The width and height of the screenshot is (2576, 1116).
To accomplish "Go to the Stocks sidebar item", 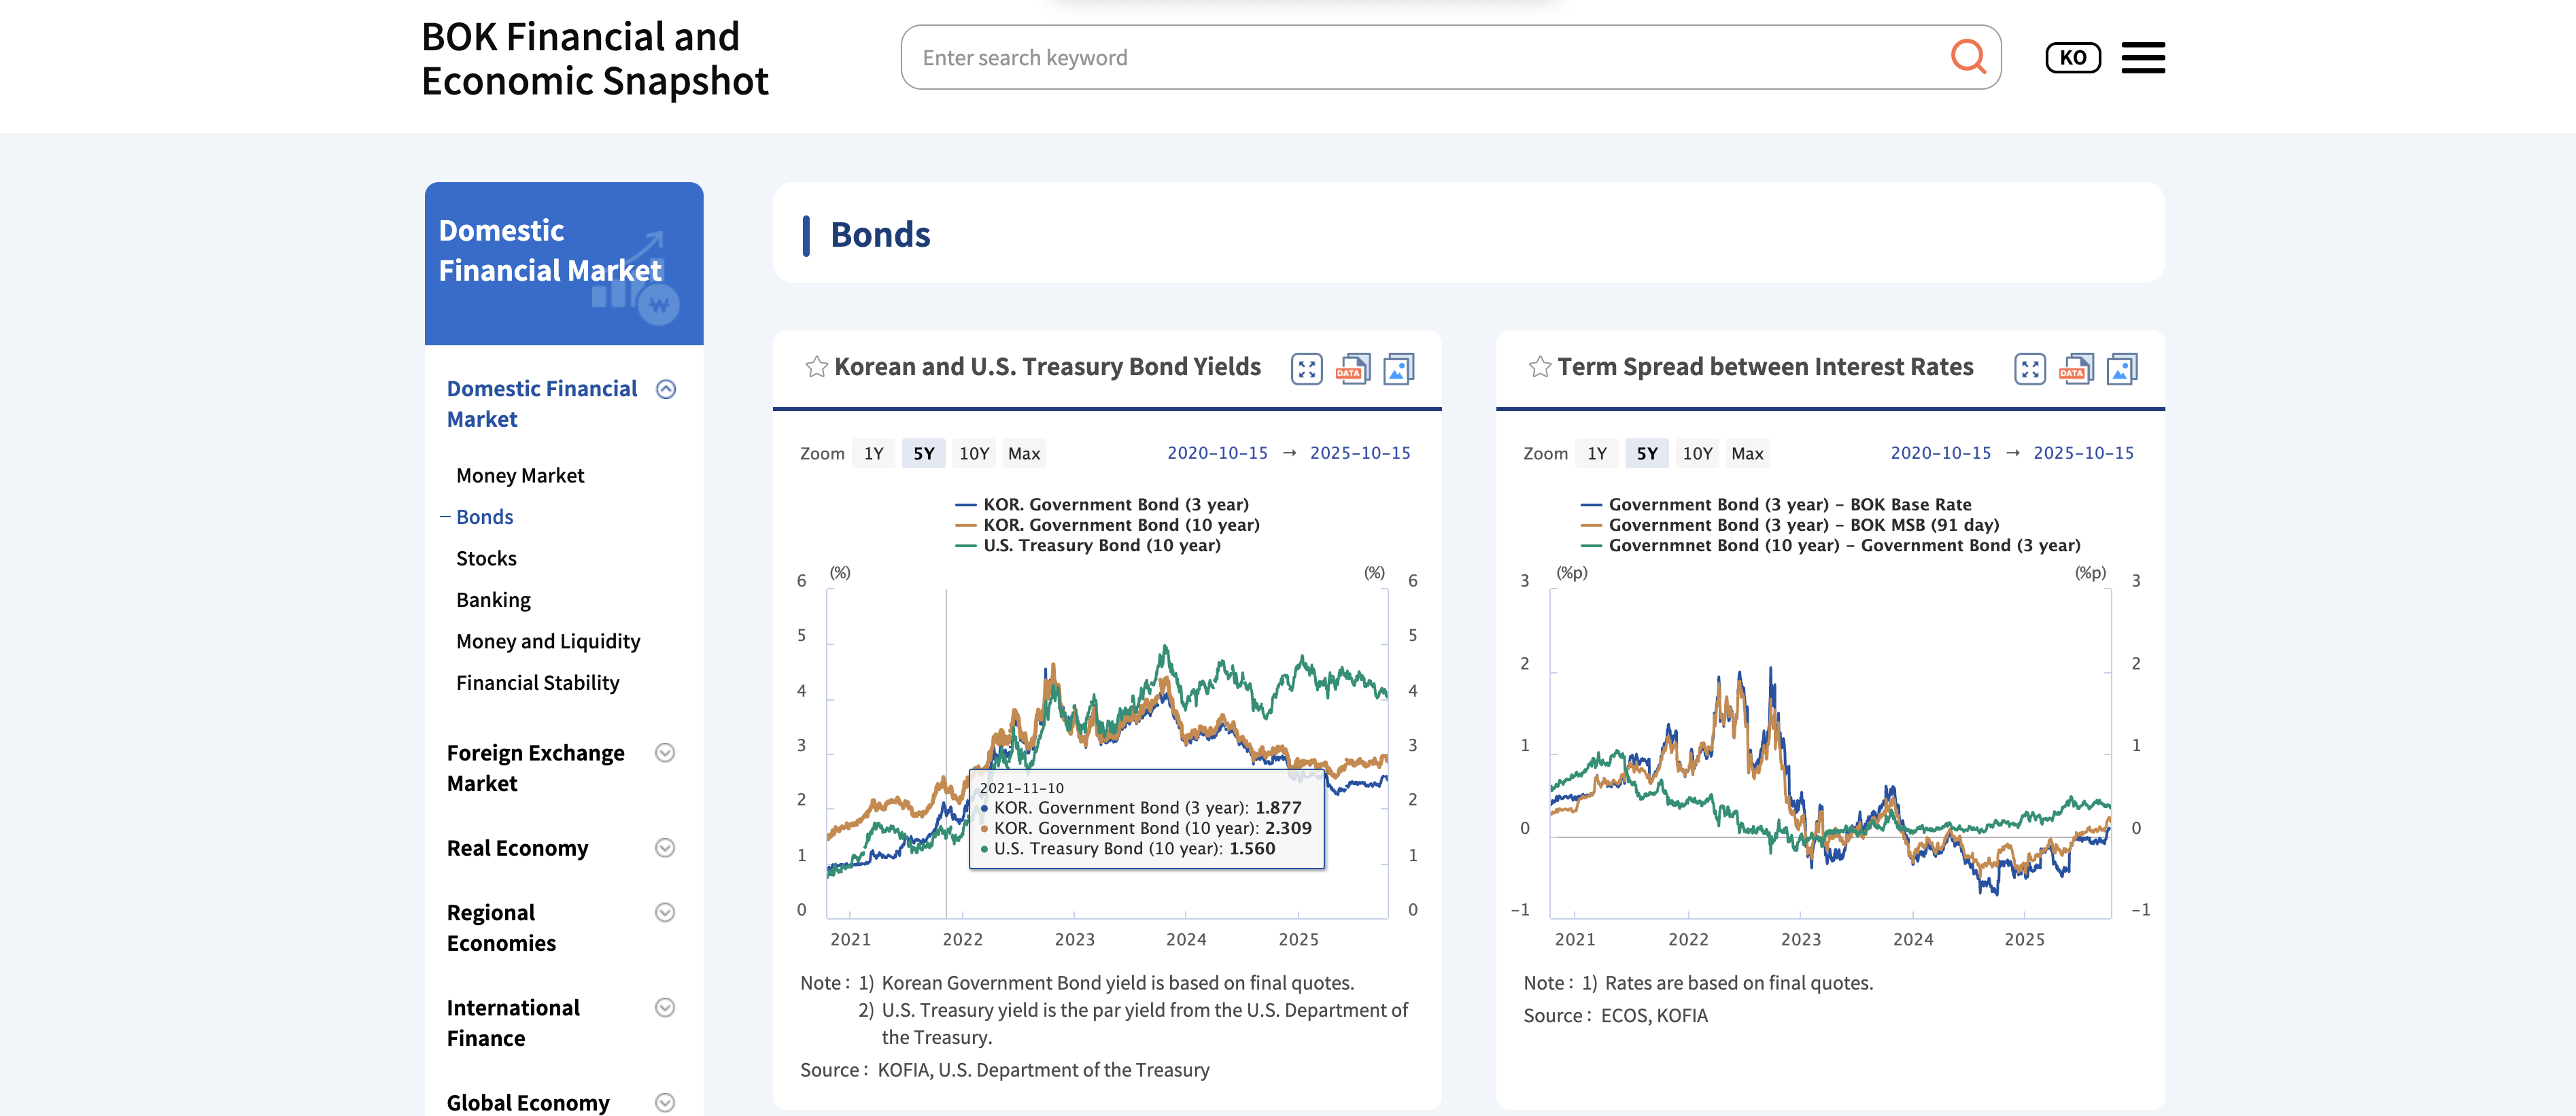I will click(x=486, y=558).
